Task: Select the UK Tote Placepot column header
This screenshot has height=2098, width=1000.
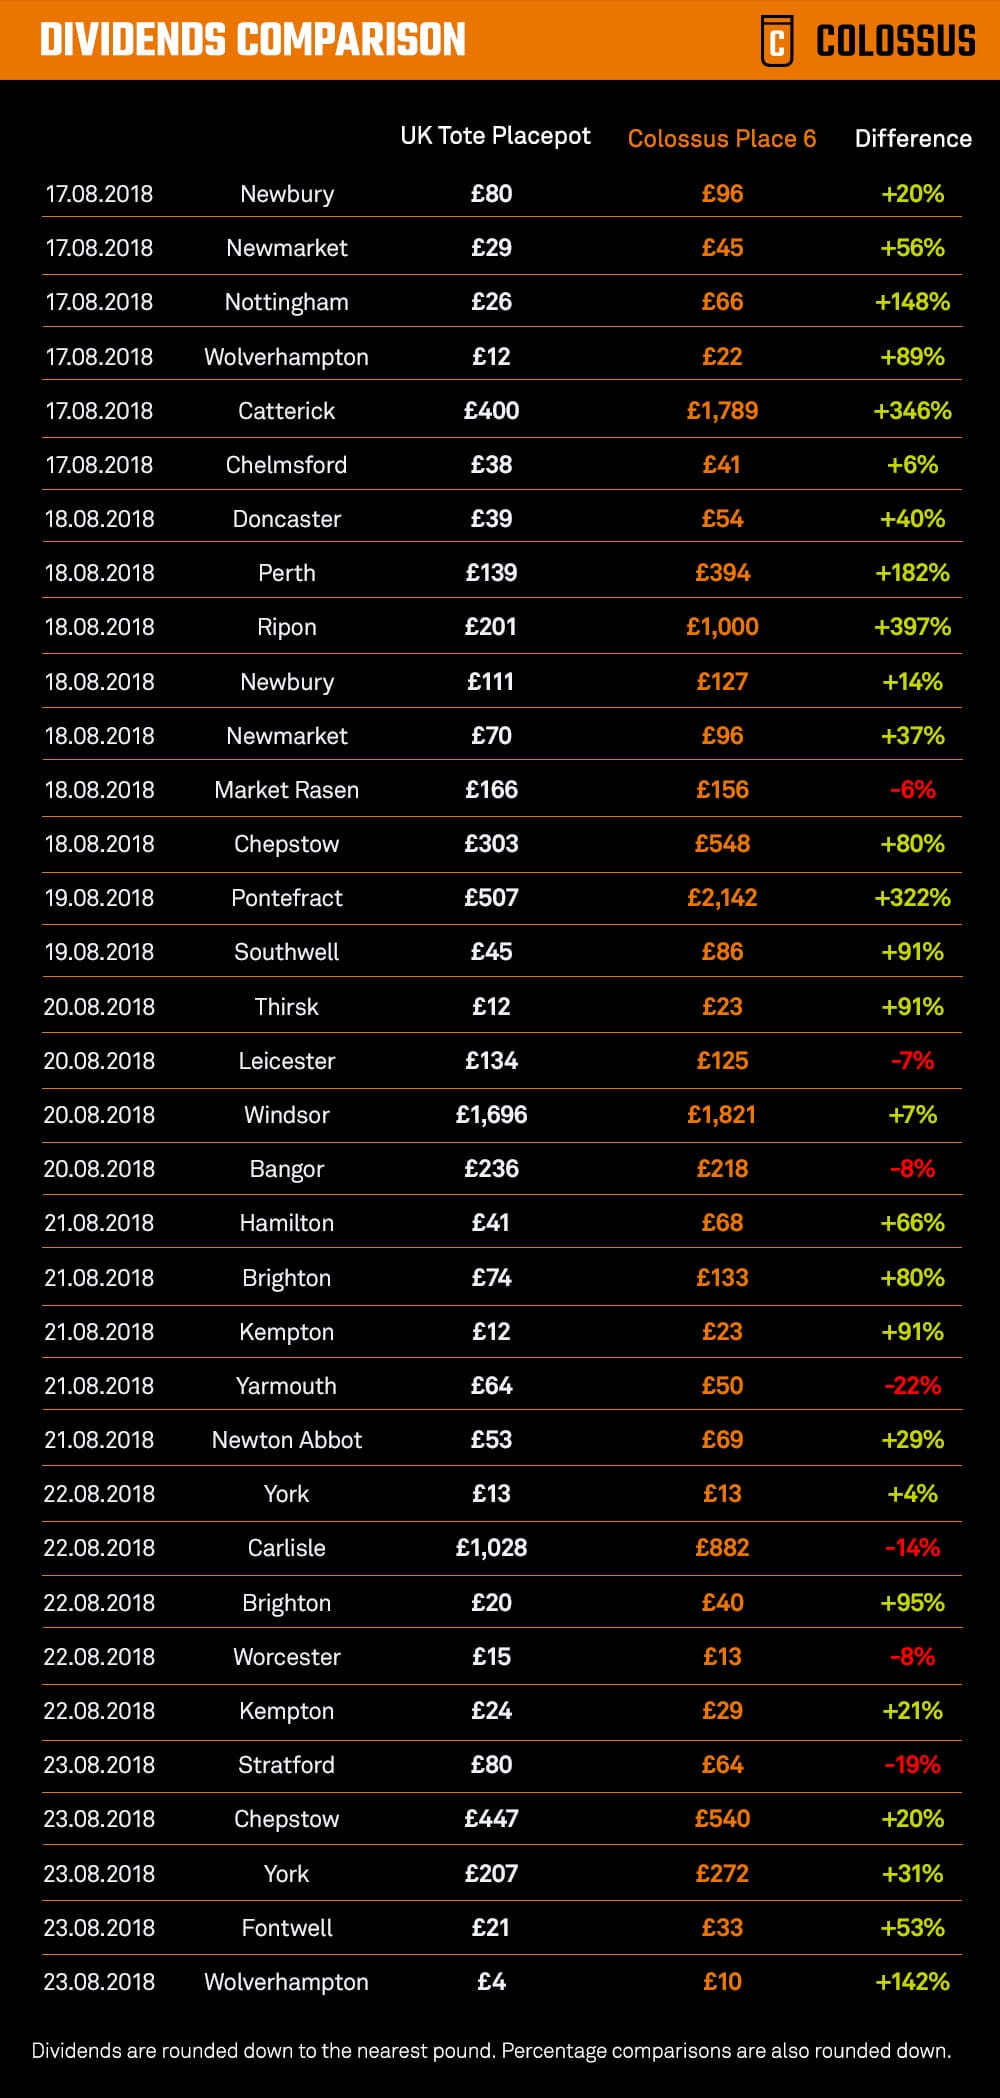Action: 495,136
